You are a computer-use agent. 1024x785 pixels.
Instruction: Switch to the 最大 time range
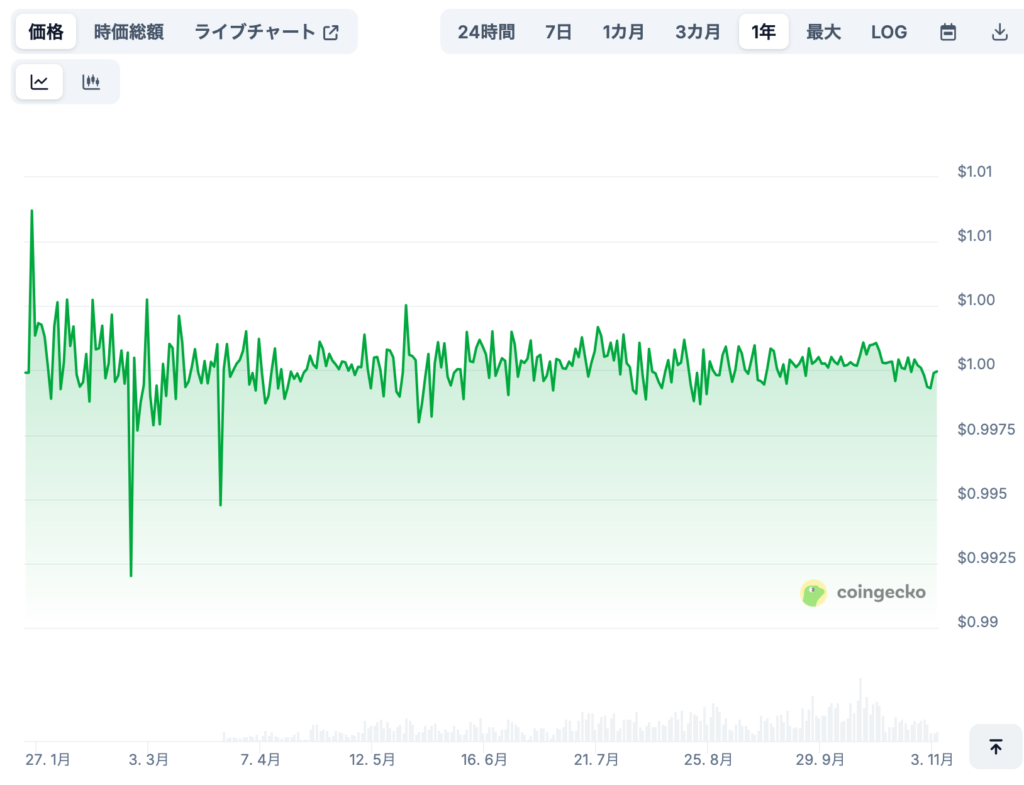pos(823,31)
